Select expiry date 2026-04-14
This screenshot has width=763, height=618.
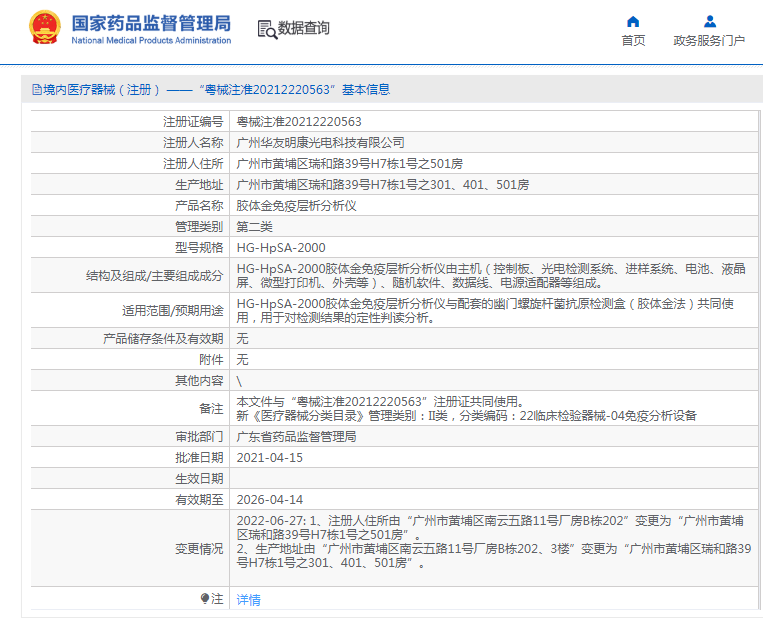(270, 500)
